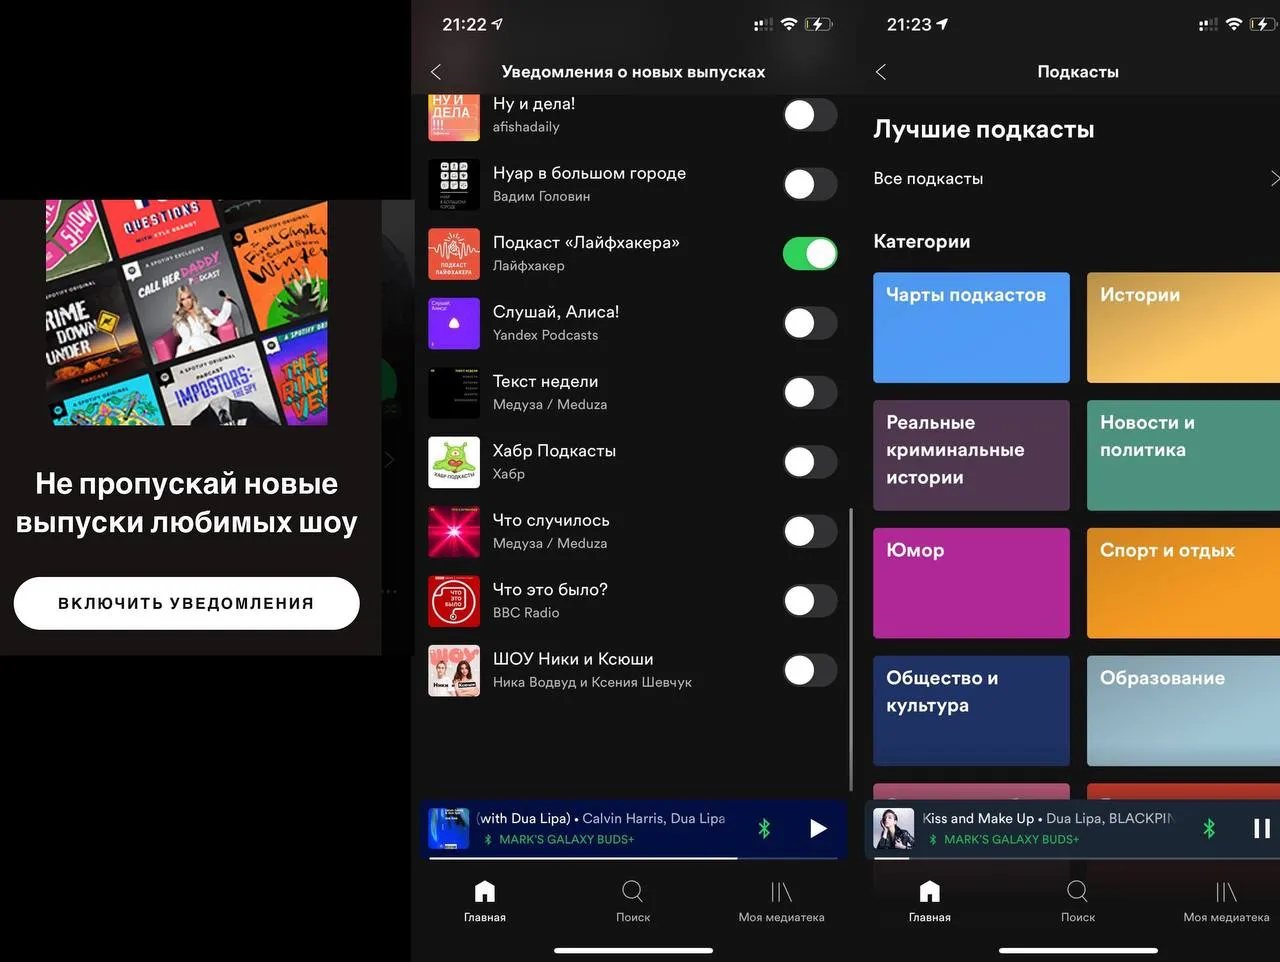Screen dimensions: 1280x962
Task: Enable notifications for Нуар в большом городе
Action: tap(810, 184)
